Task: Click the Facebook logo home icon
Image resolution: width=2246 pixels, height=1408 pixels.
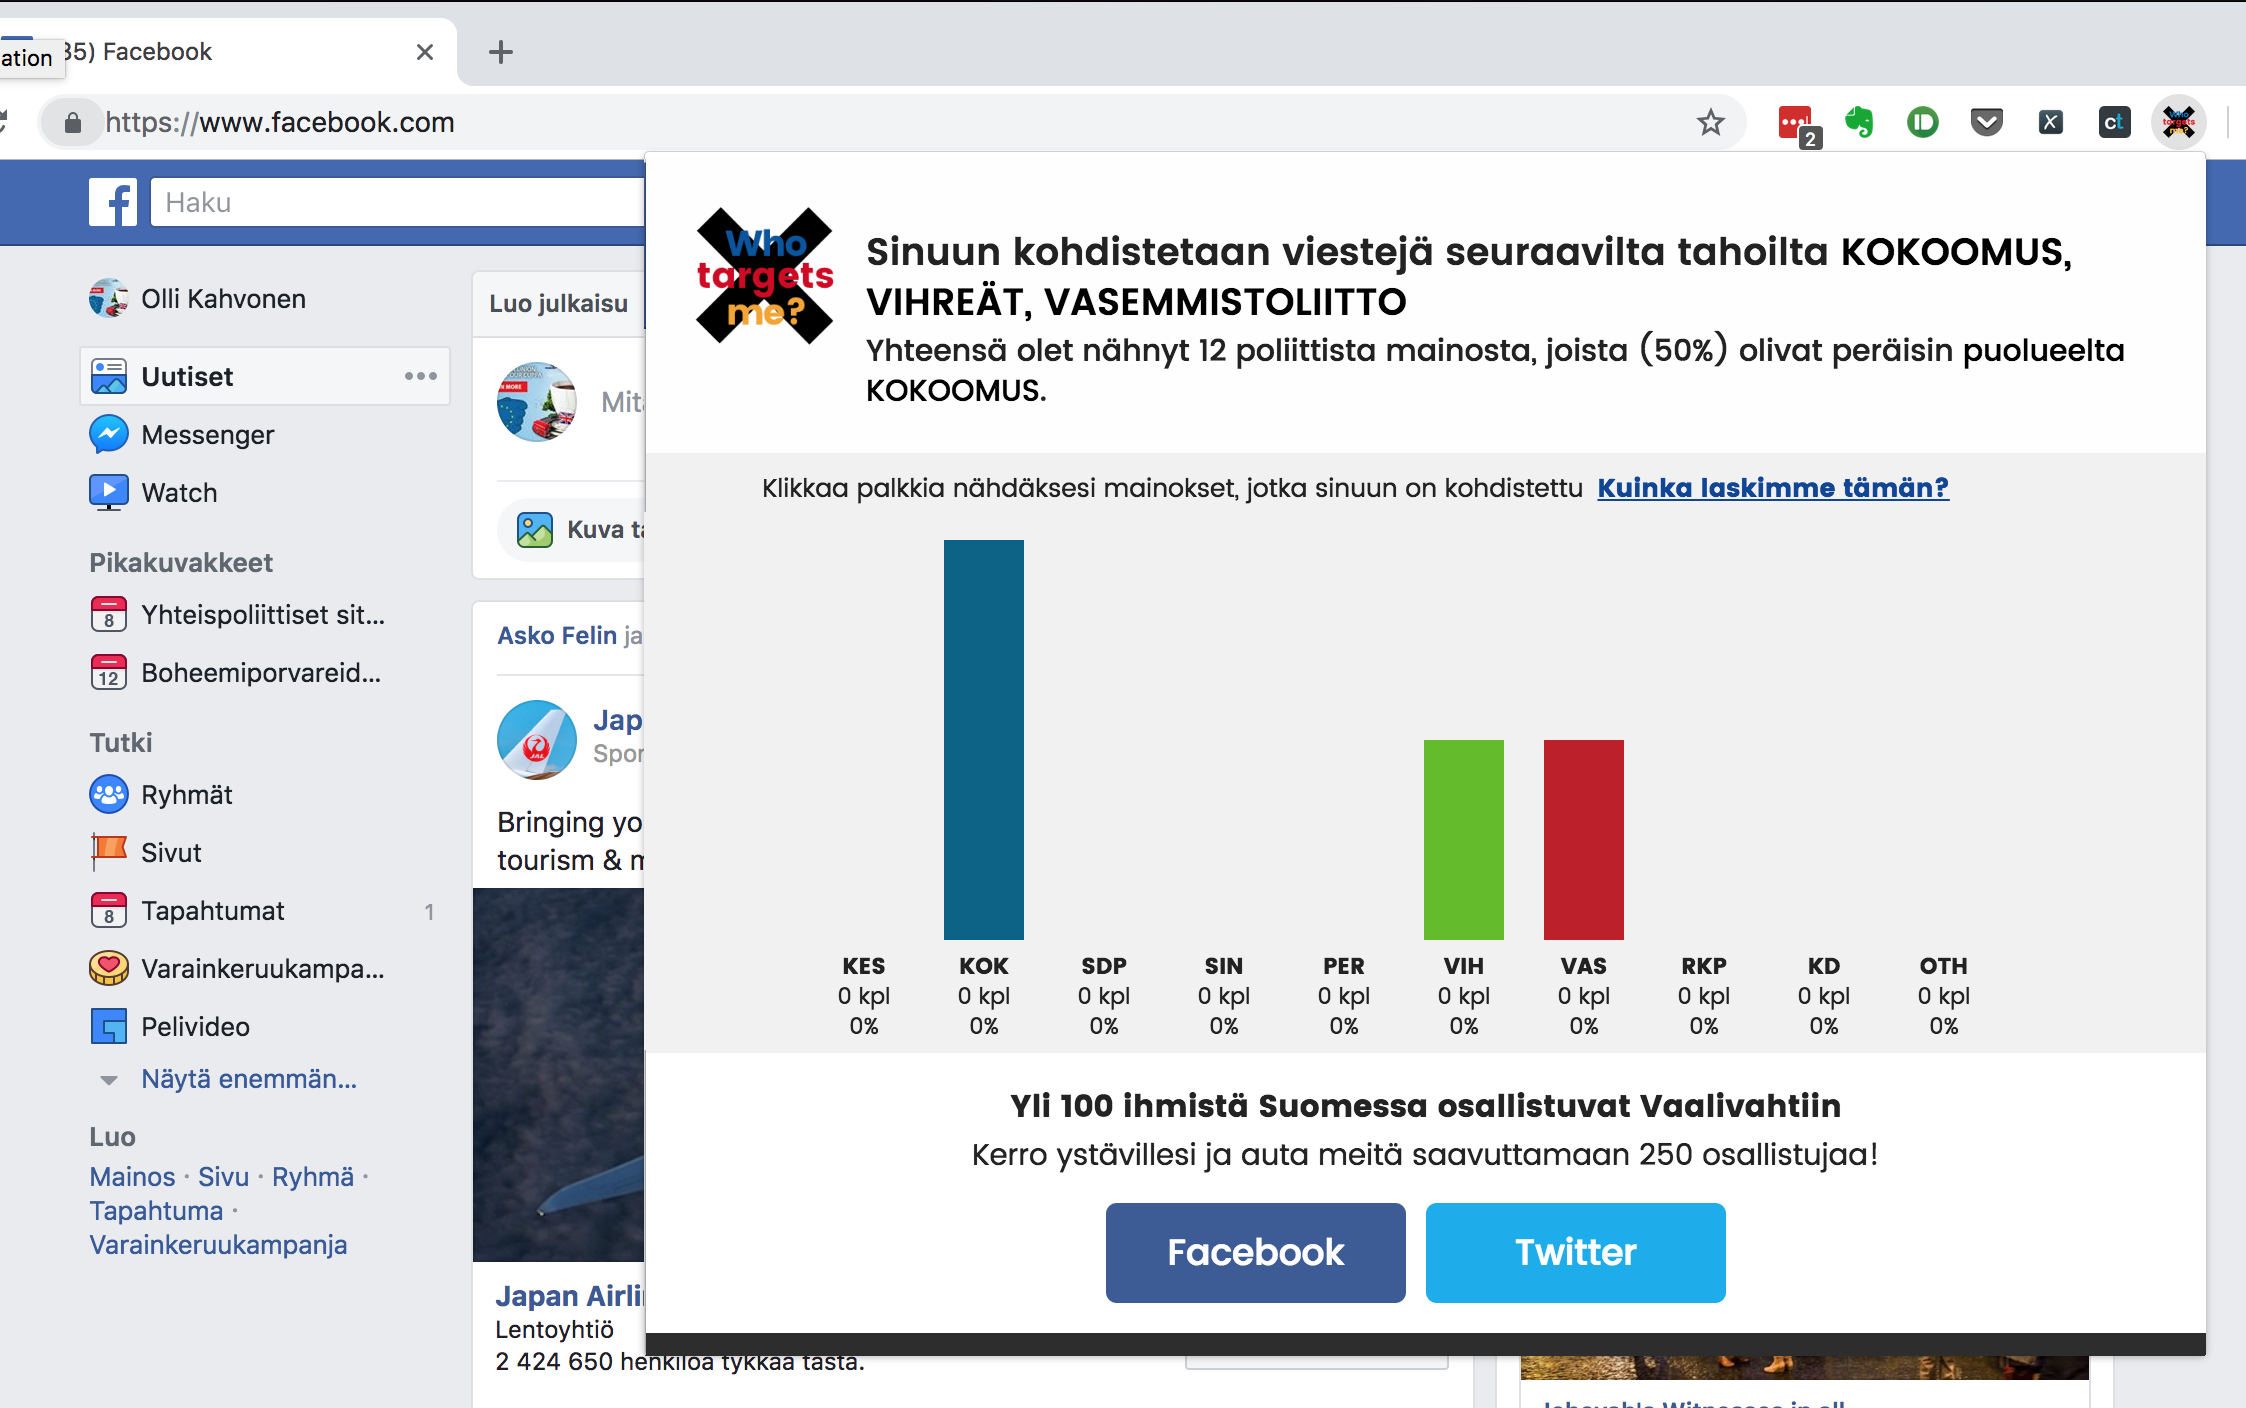Action: coord(113,202)
